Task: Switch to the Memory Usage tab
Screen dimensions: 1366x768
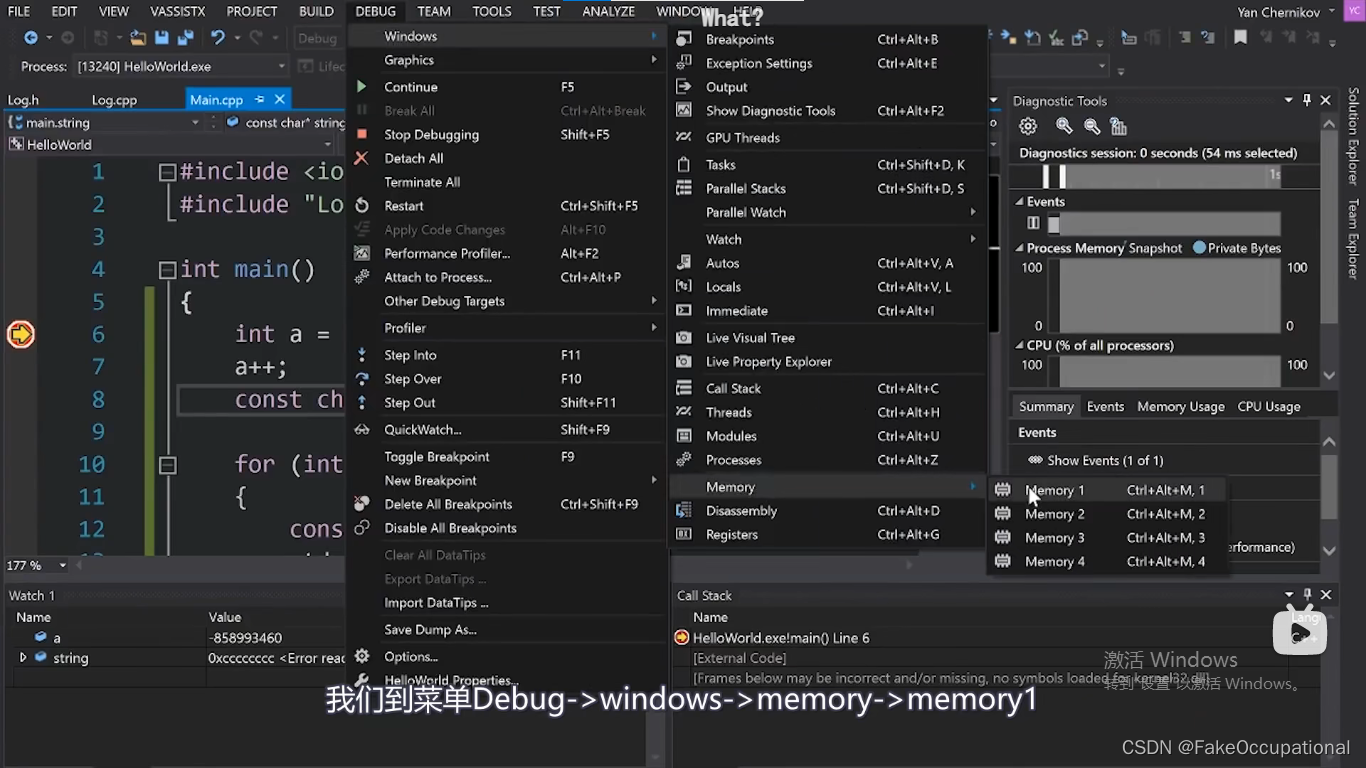Action: click(1180, 406)
